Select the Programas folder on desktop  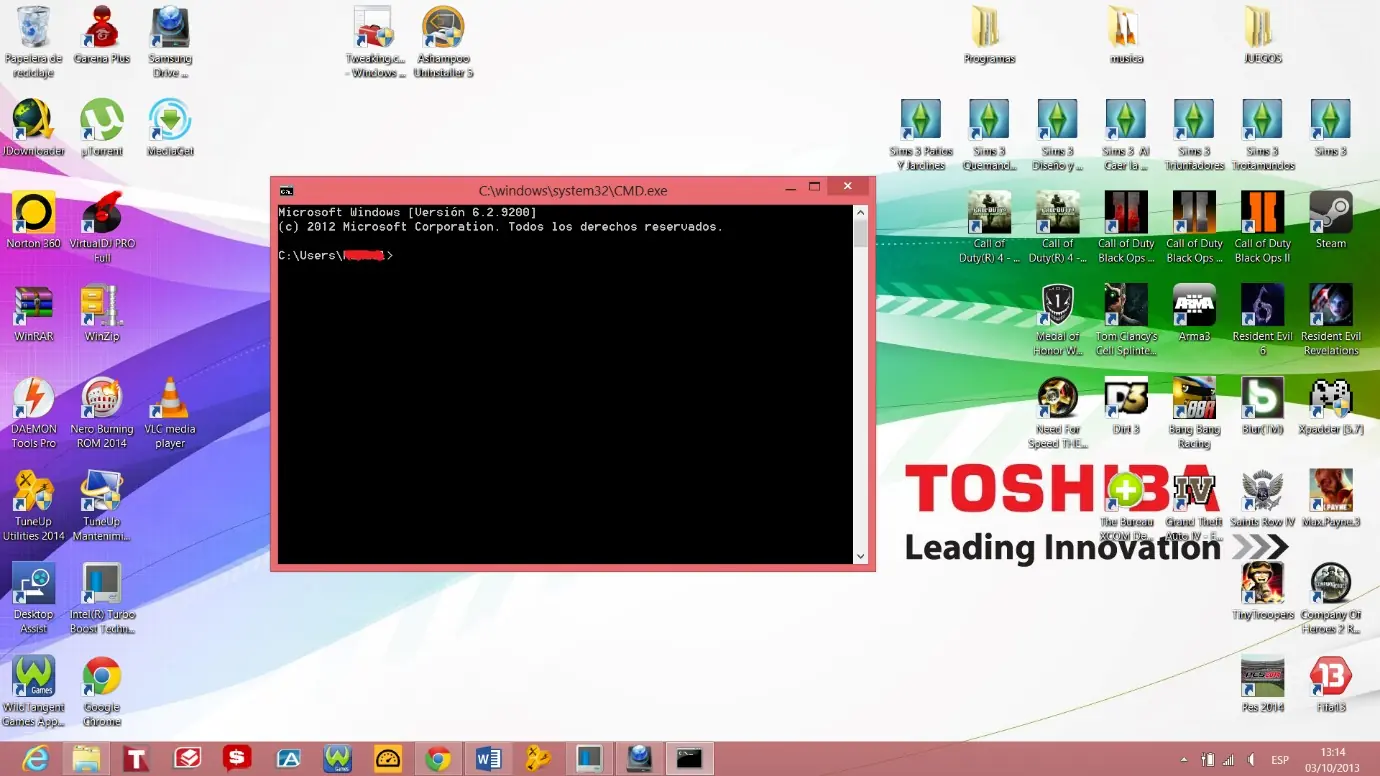click(x=989, y=36)
